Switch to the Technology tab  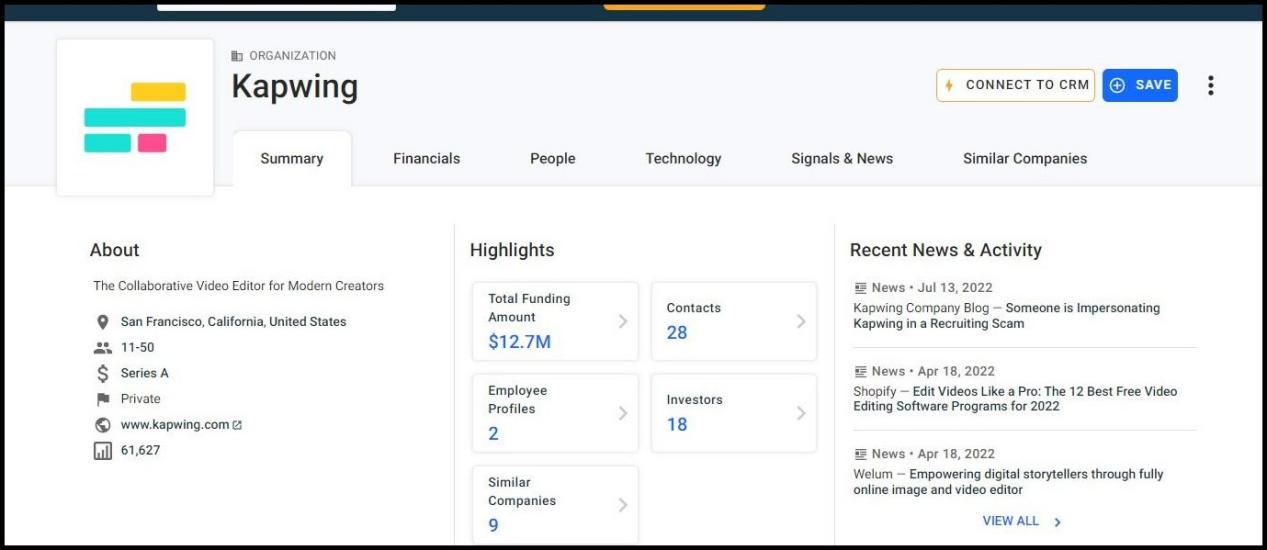[x=683, y=158]
